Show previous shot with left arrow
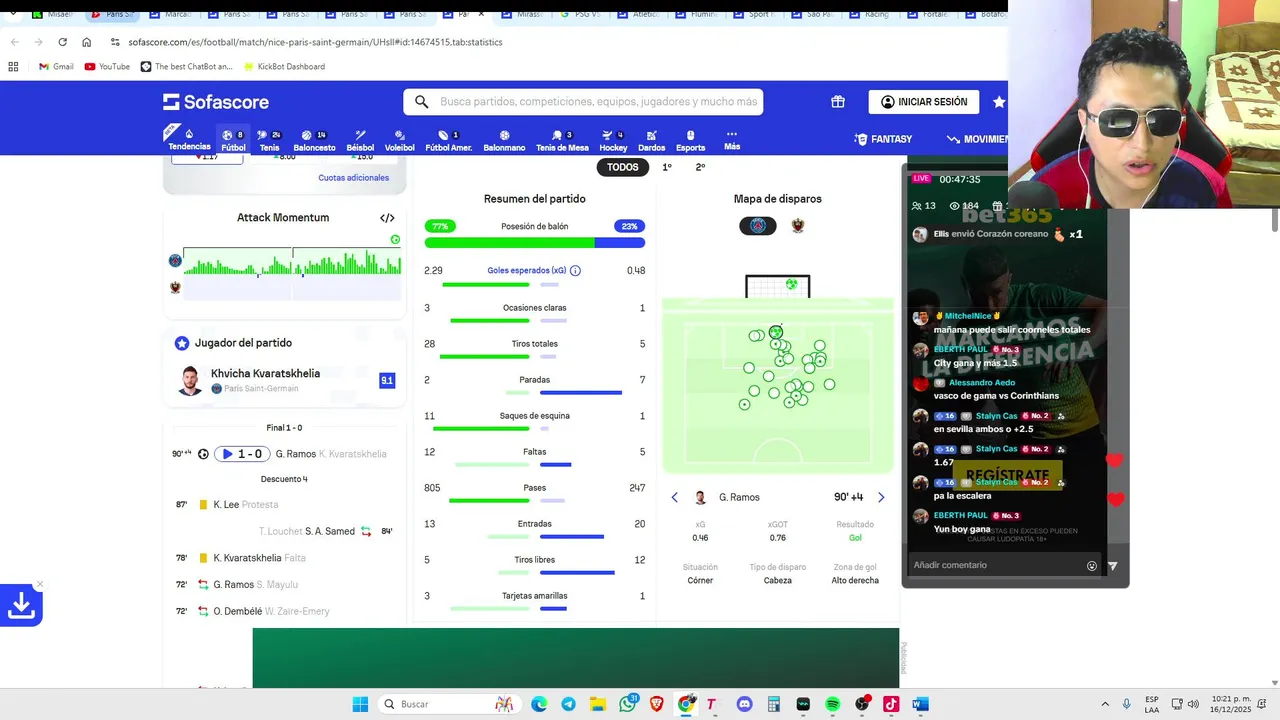 point(674,497)
